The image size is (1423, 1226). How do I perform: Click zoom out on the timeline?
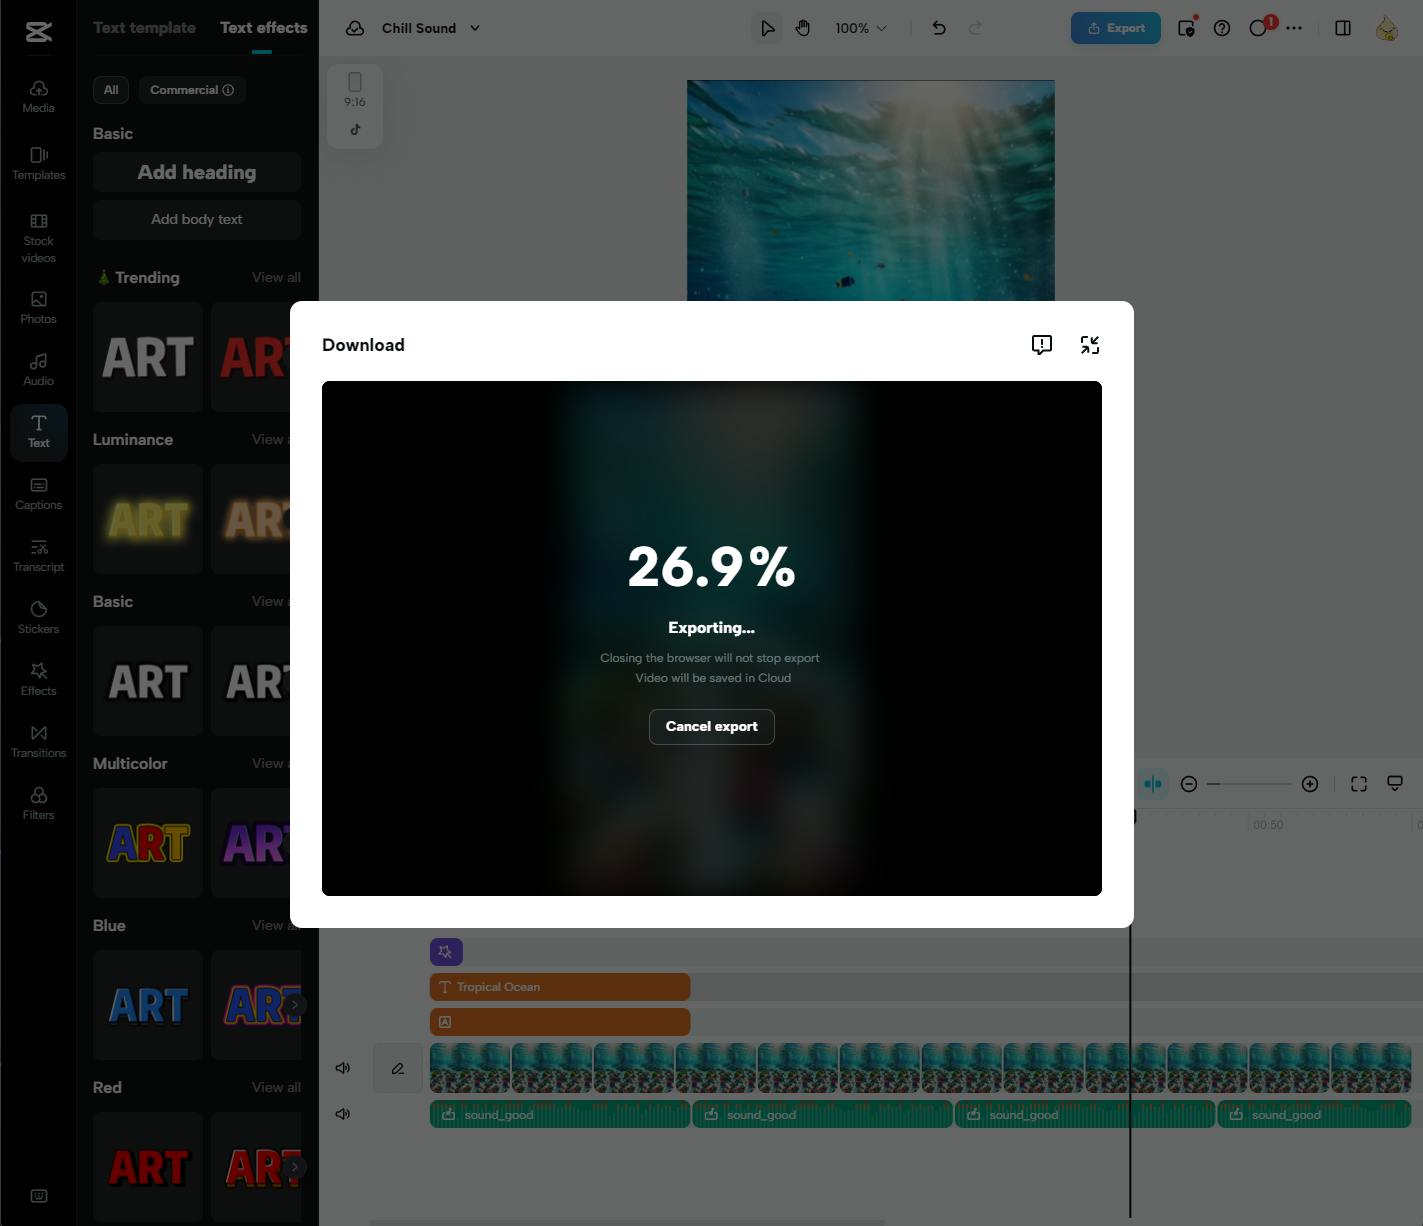point(1189,784)
